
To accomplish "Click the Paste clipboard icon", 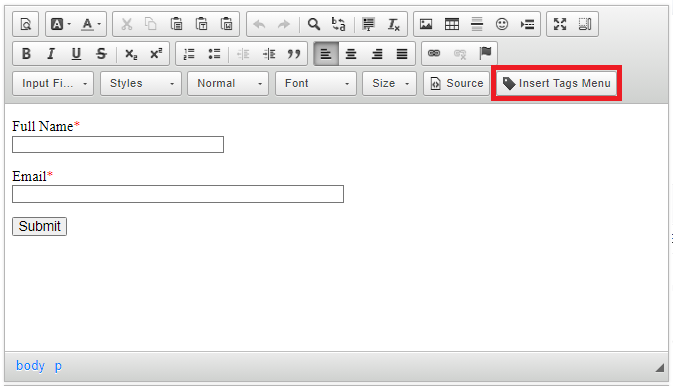I will point(176,24).
